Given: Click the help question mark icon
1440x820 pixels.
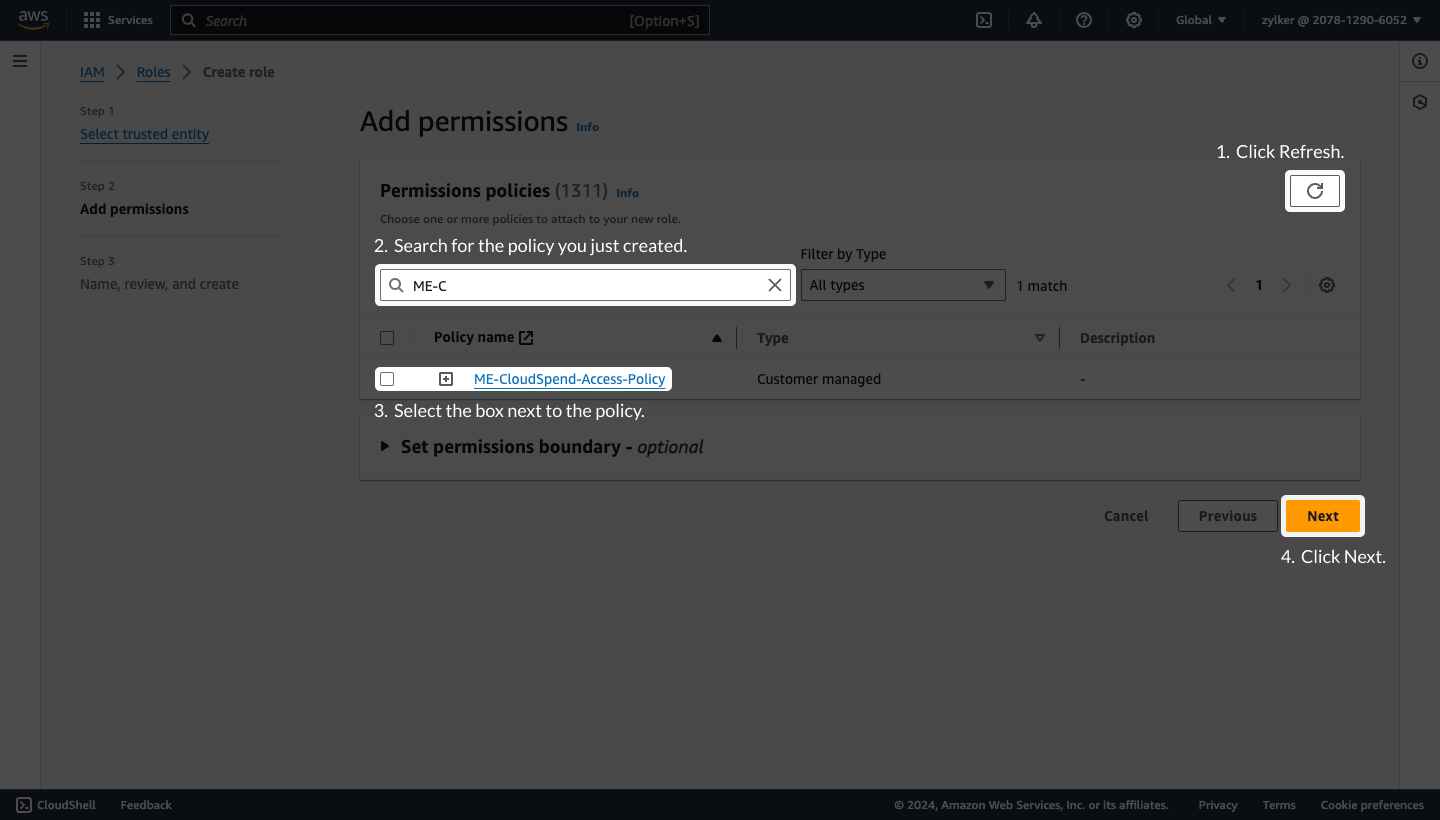Looking at the screenshot, I should (1083, 20).
